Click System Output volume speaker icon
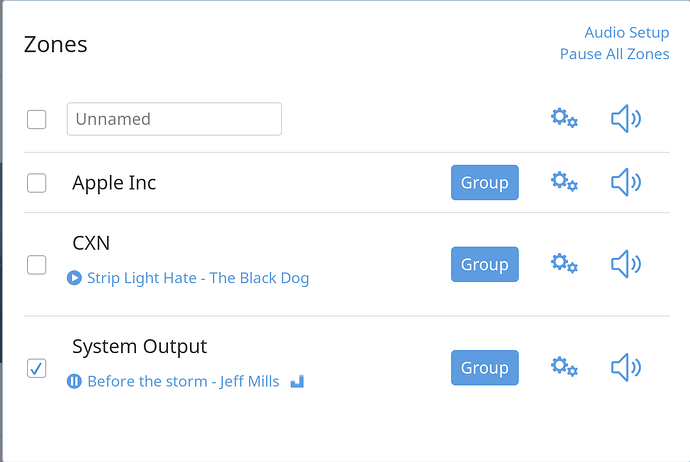The image size is (690, 462). coord(626,367)
